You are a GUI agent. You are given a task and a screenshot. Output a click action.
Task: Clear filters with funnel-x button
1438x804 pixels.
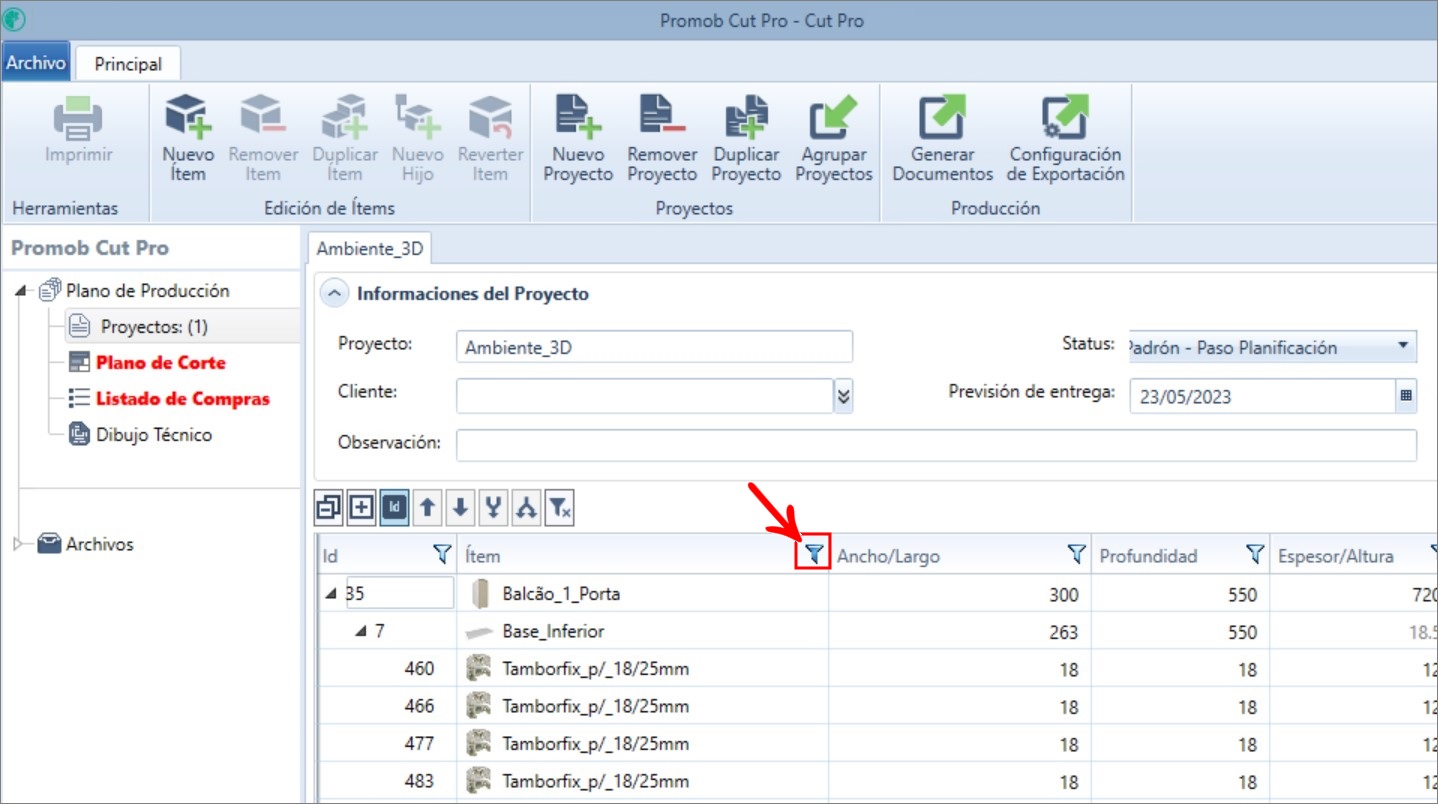559,508
